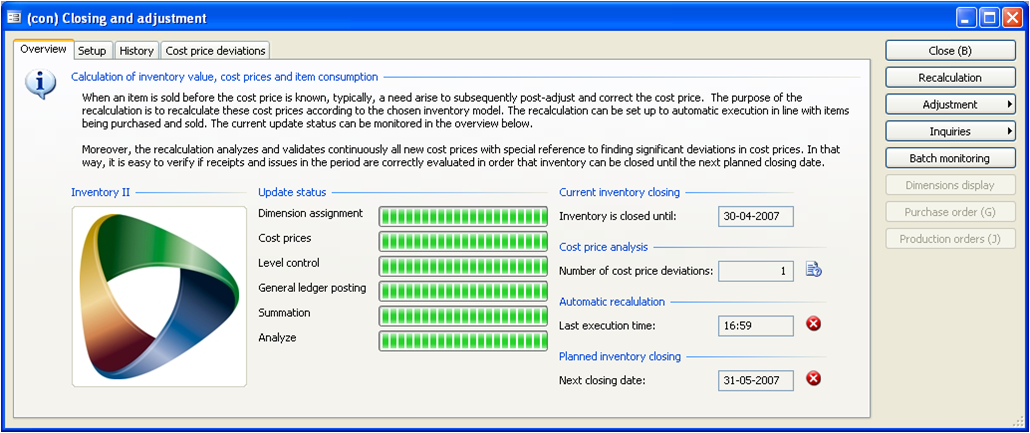Screen dimensions: 1030x433
Task: Select the Cost price deviations tab
Action: (215, 50)
